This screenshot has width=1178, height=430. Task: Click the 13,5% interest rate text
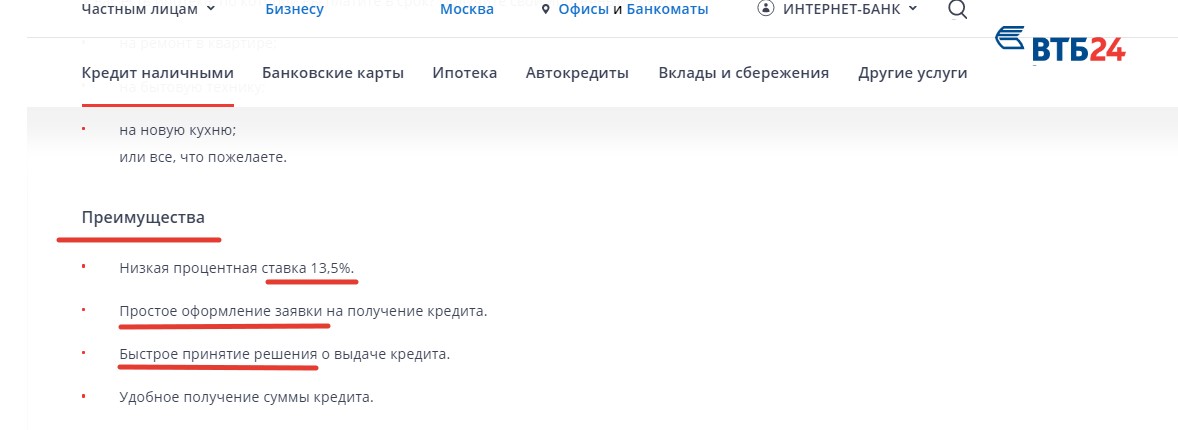pos(331,269)
